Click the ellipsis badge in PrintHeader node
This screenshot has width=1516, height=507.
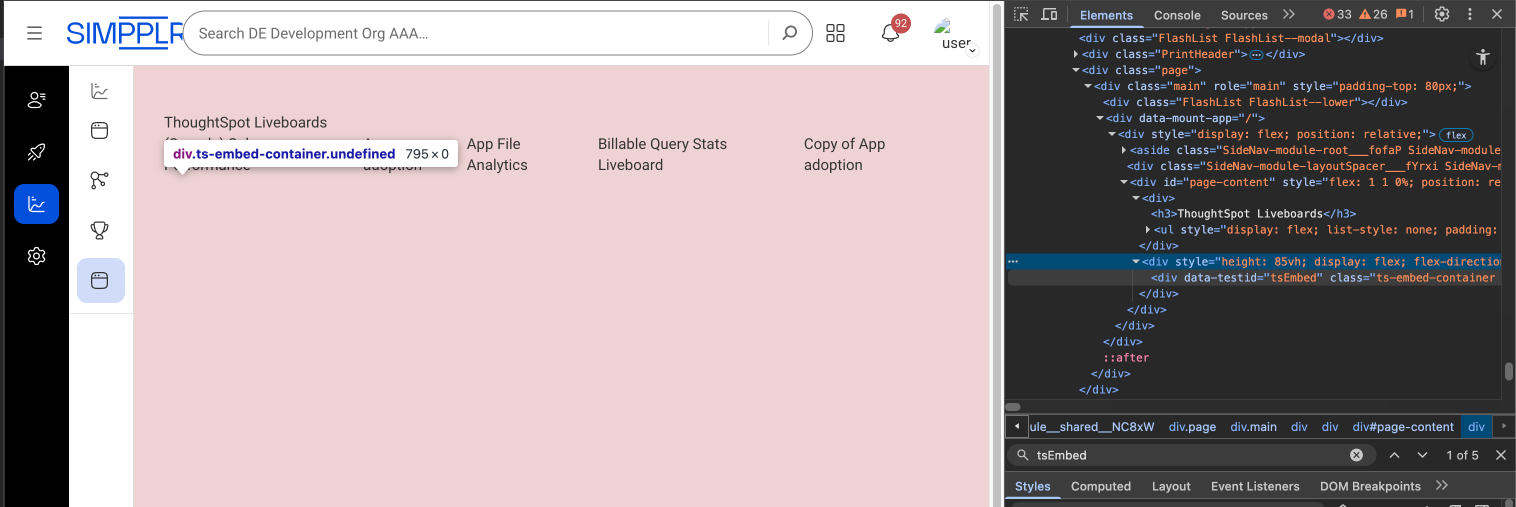[x=1257, y=54]
